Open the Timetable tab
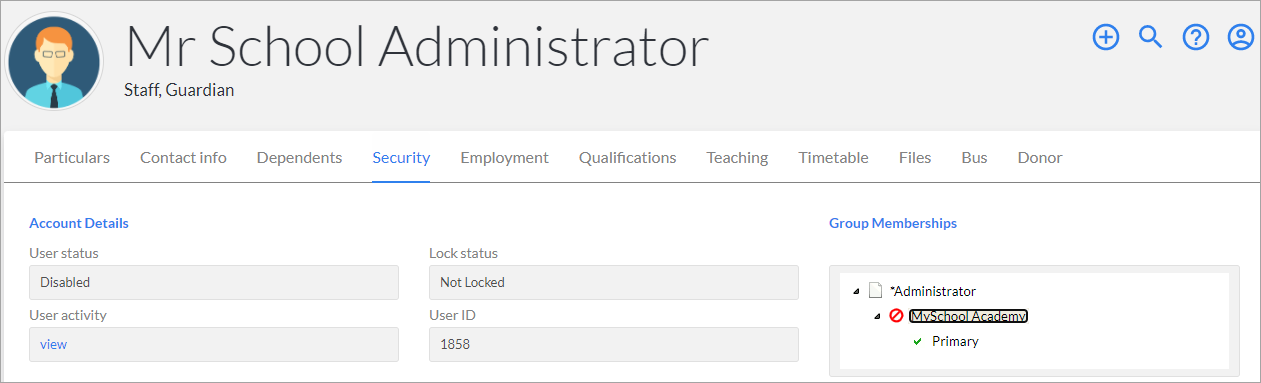This screenshot has height=383, width=1261. tap(833, 157)
